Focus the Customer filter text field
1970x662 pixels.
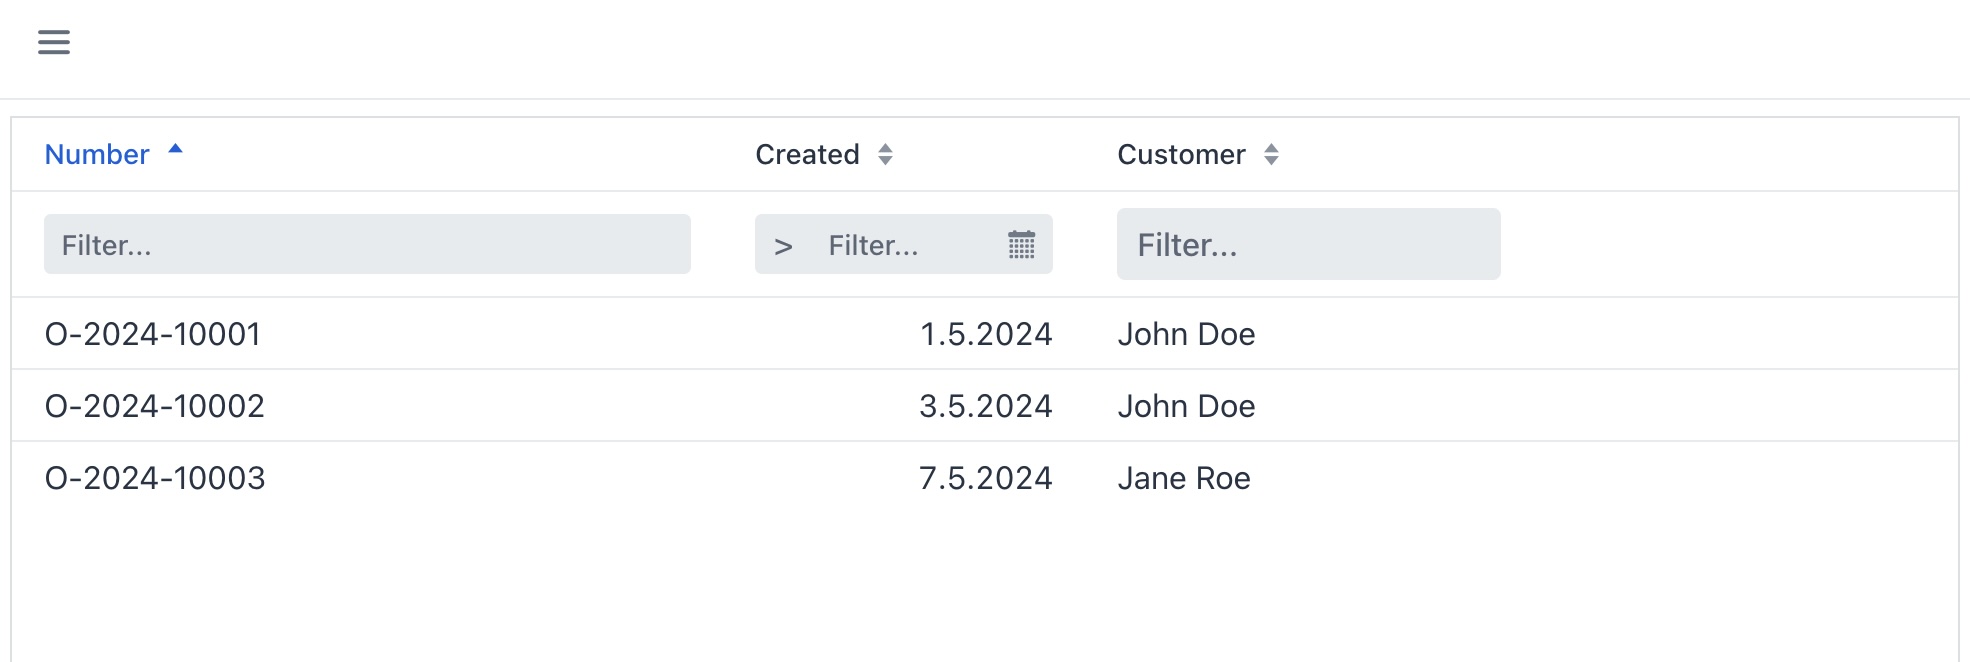[1308, 245]
